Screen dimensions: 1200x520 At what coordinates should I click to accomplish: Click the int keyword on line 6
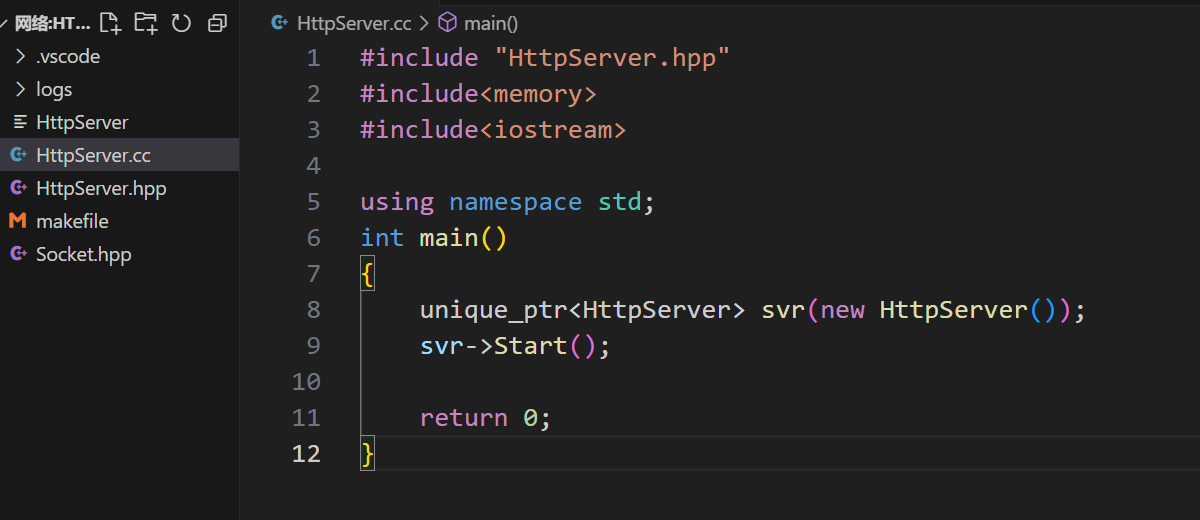click(x=382, y=238)
